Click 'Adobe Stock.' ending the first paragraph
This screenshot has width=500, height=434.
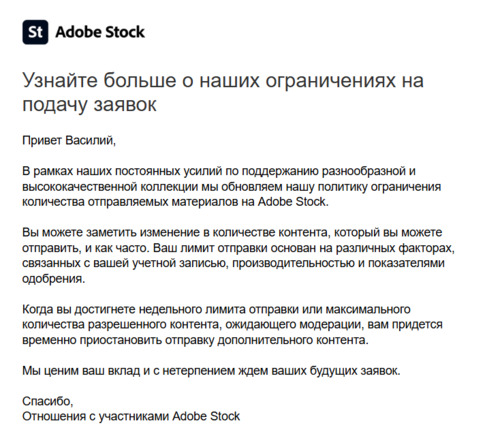[x=293, y=202]
